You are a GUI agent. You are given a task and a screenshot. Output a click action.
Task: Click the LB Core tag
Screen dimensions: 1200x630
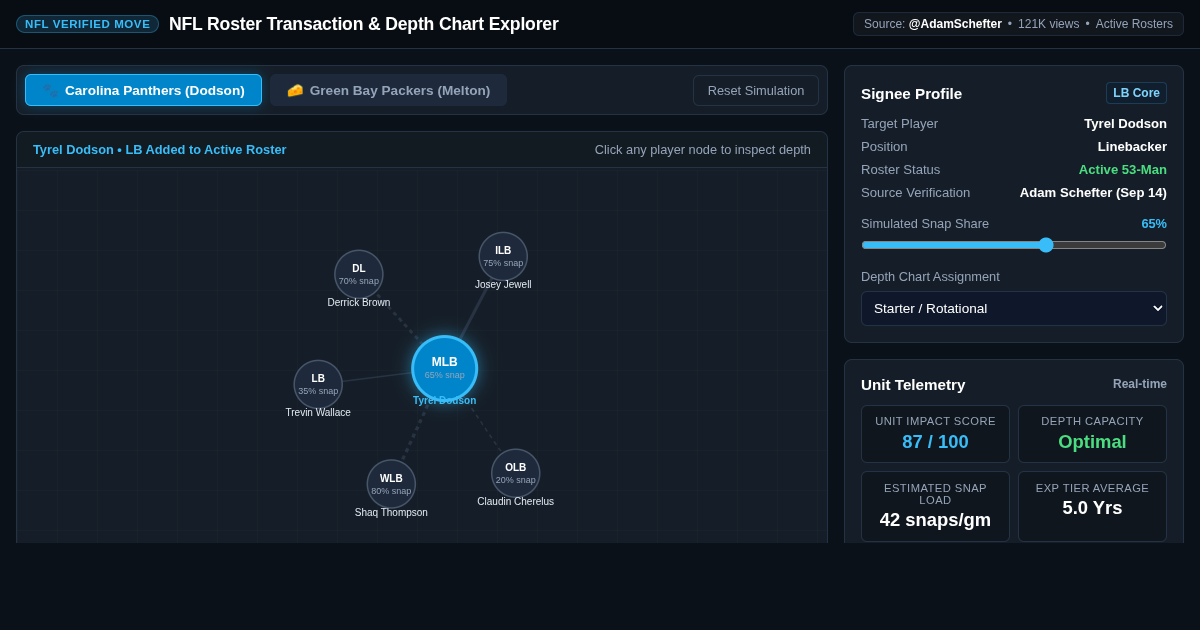click(x=1136, y=93)
